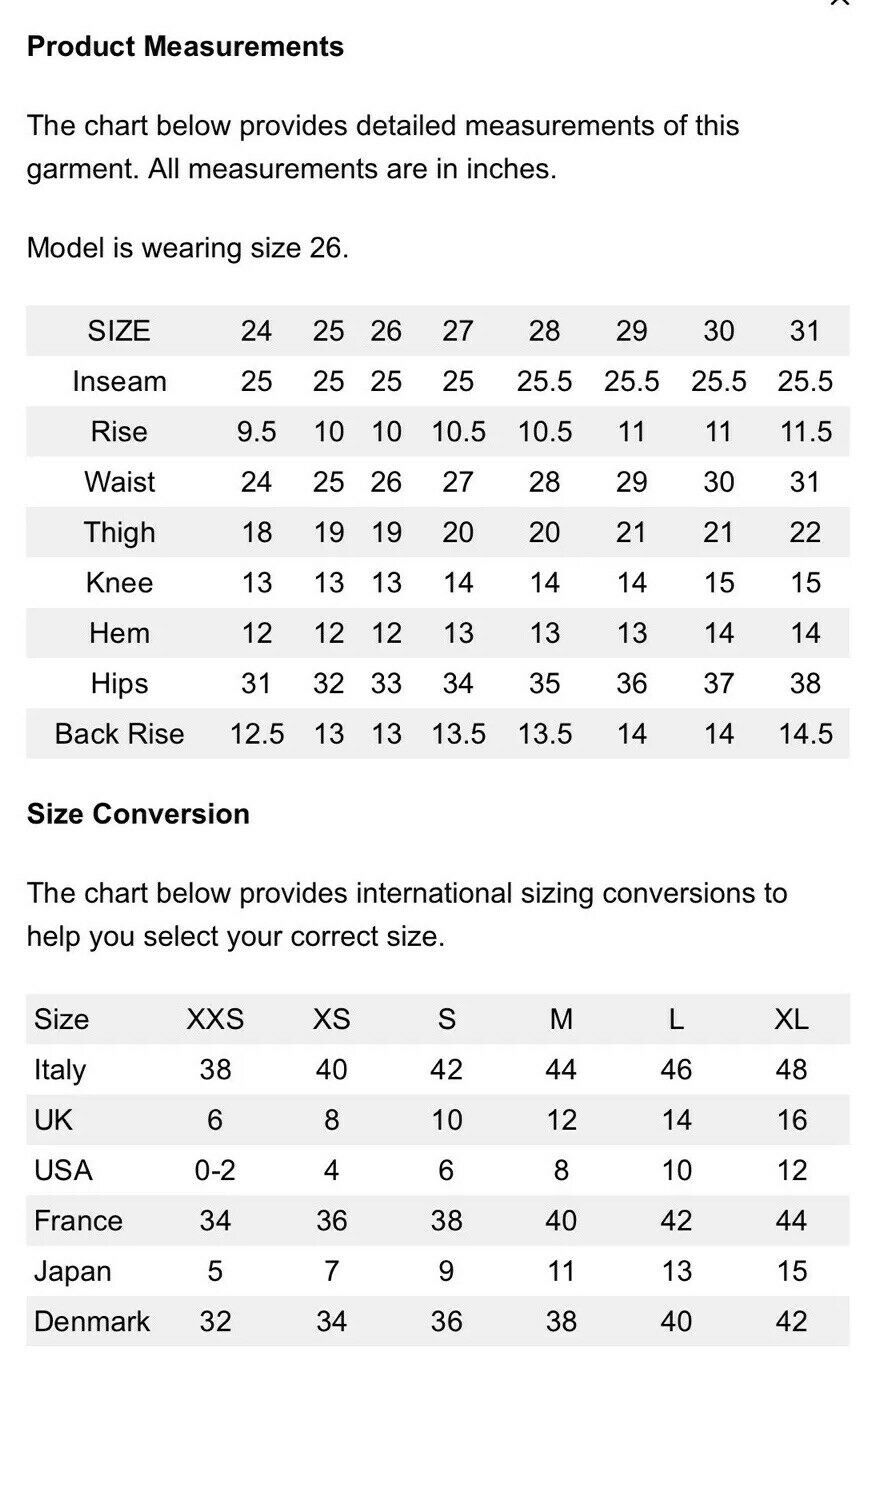Click the Product Measurements heading
The height and width of the screenshot is (1485, 886).
pos(185,47)
